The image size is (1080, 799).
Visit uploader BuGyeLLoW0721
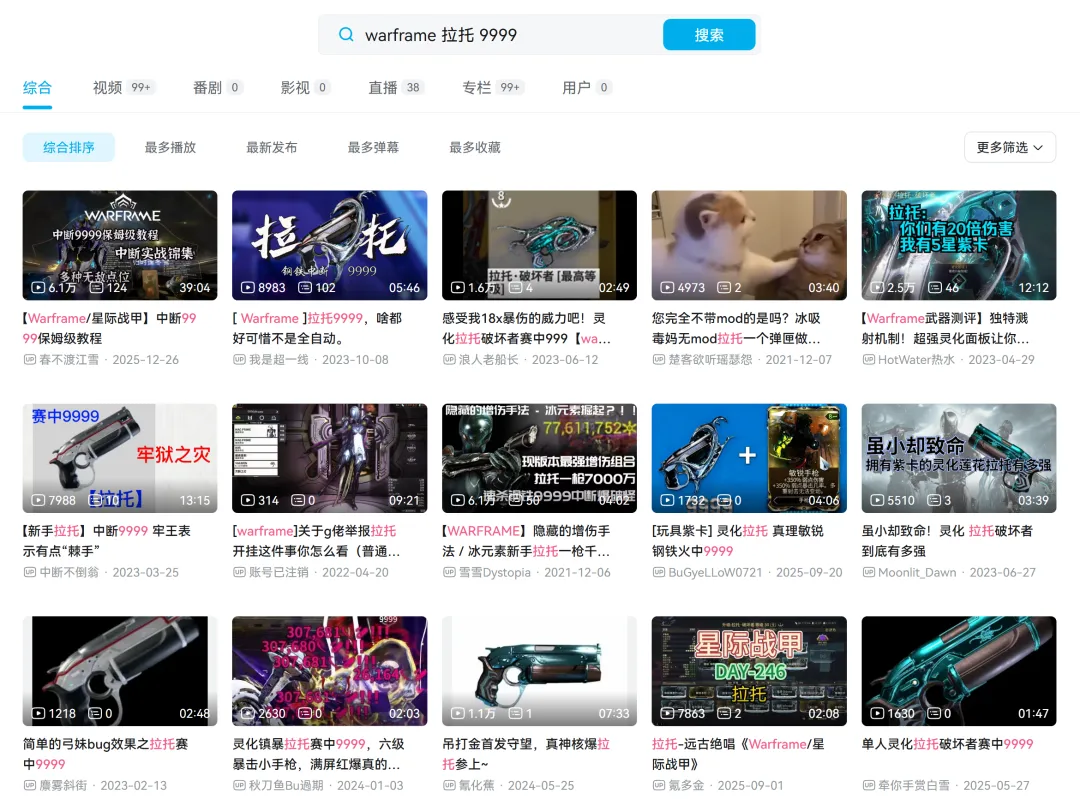[x=715, y=572]
